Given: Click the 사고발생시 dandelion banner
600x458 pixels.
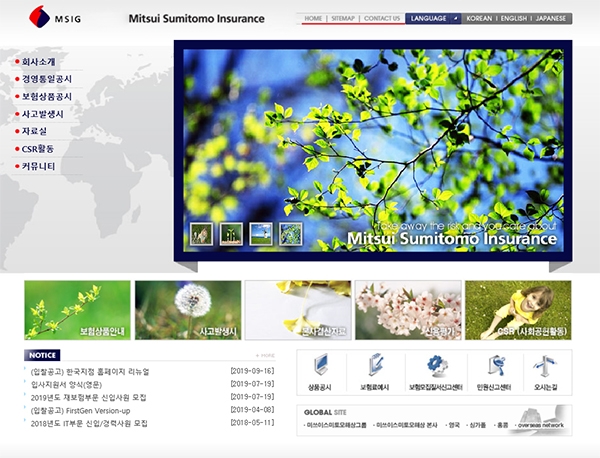Looking at the screenshot, I should (x=188, y=310).
